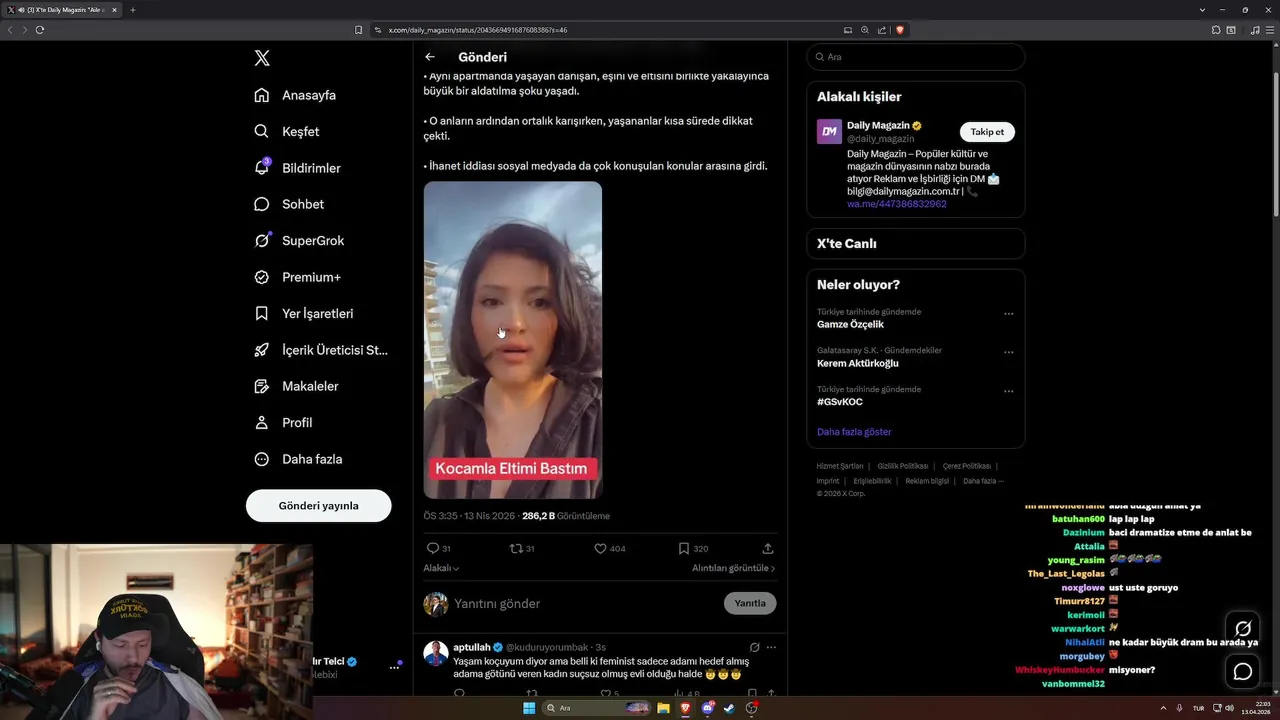Image resolution: width=1280 pixels, height=720 pixels.
Task: Open more options on aptullah's reply
Action: (771, 647)
